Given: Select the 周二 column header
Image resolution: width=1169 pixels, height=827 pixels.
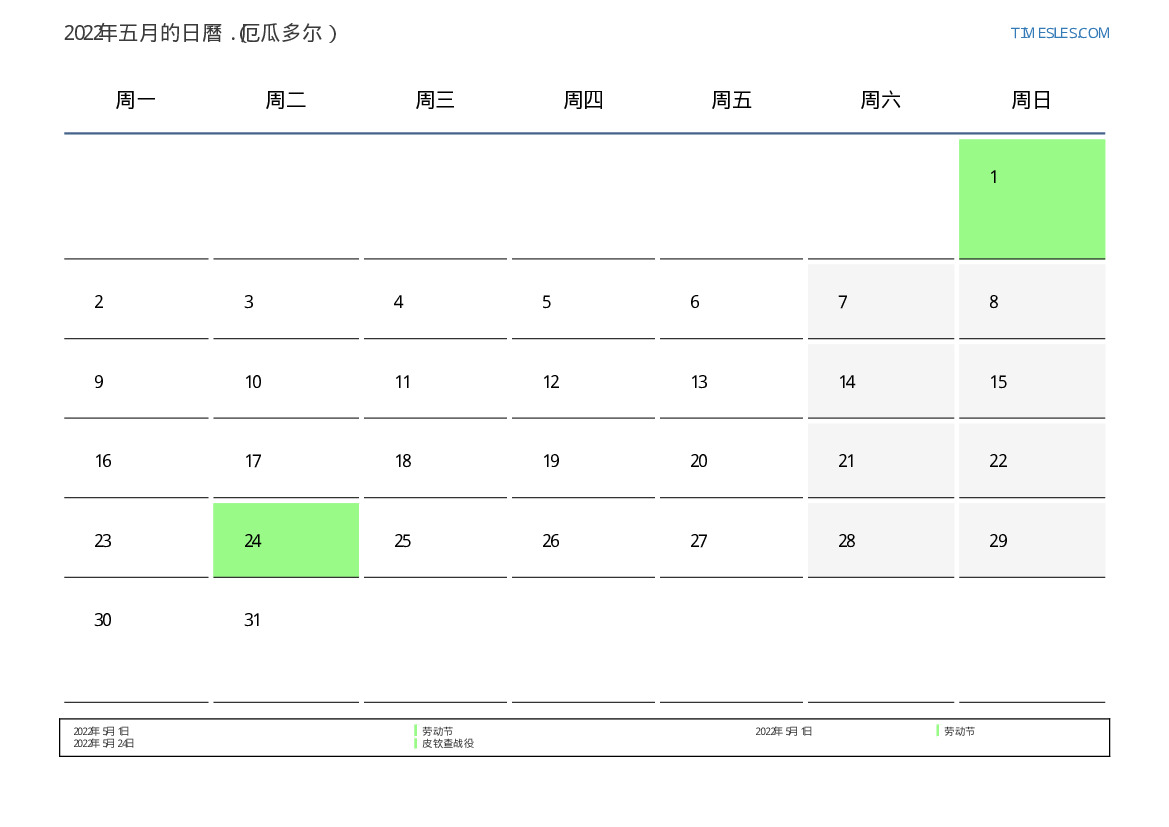Looking at the screenshot, I should (286, 99).
